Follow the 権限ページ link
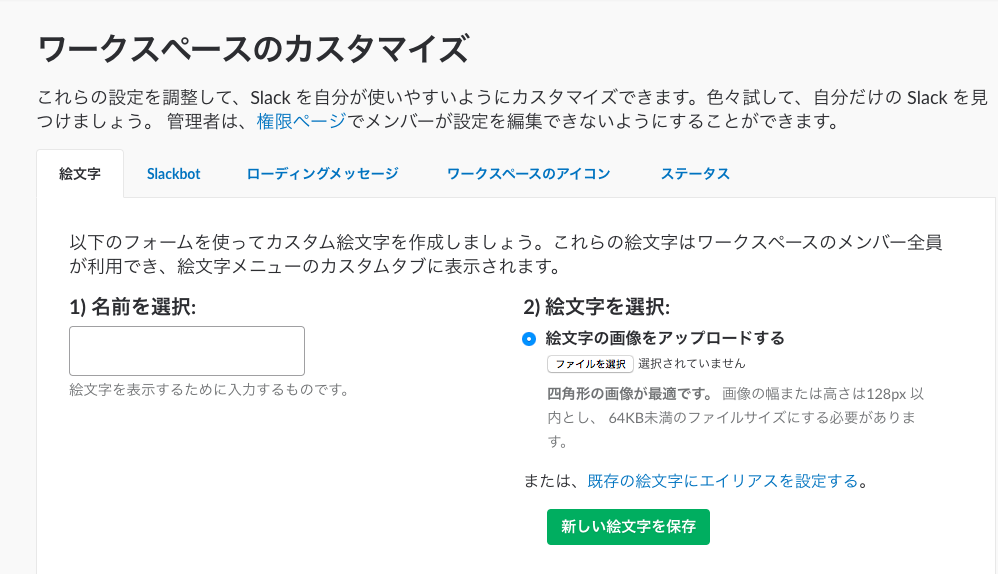This screenshot has width=998, height=574. click(301, 122)
